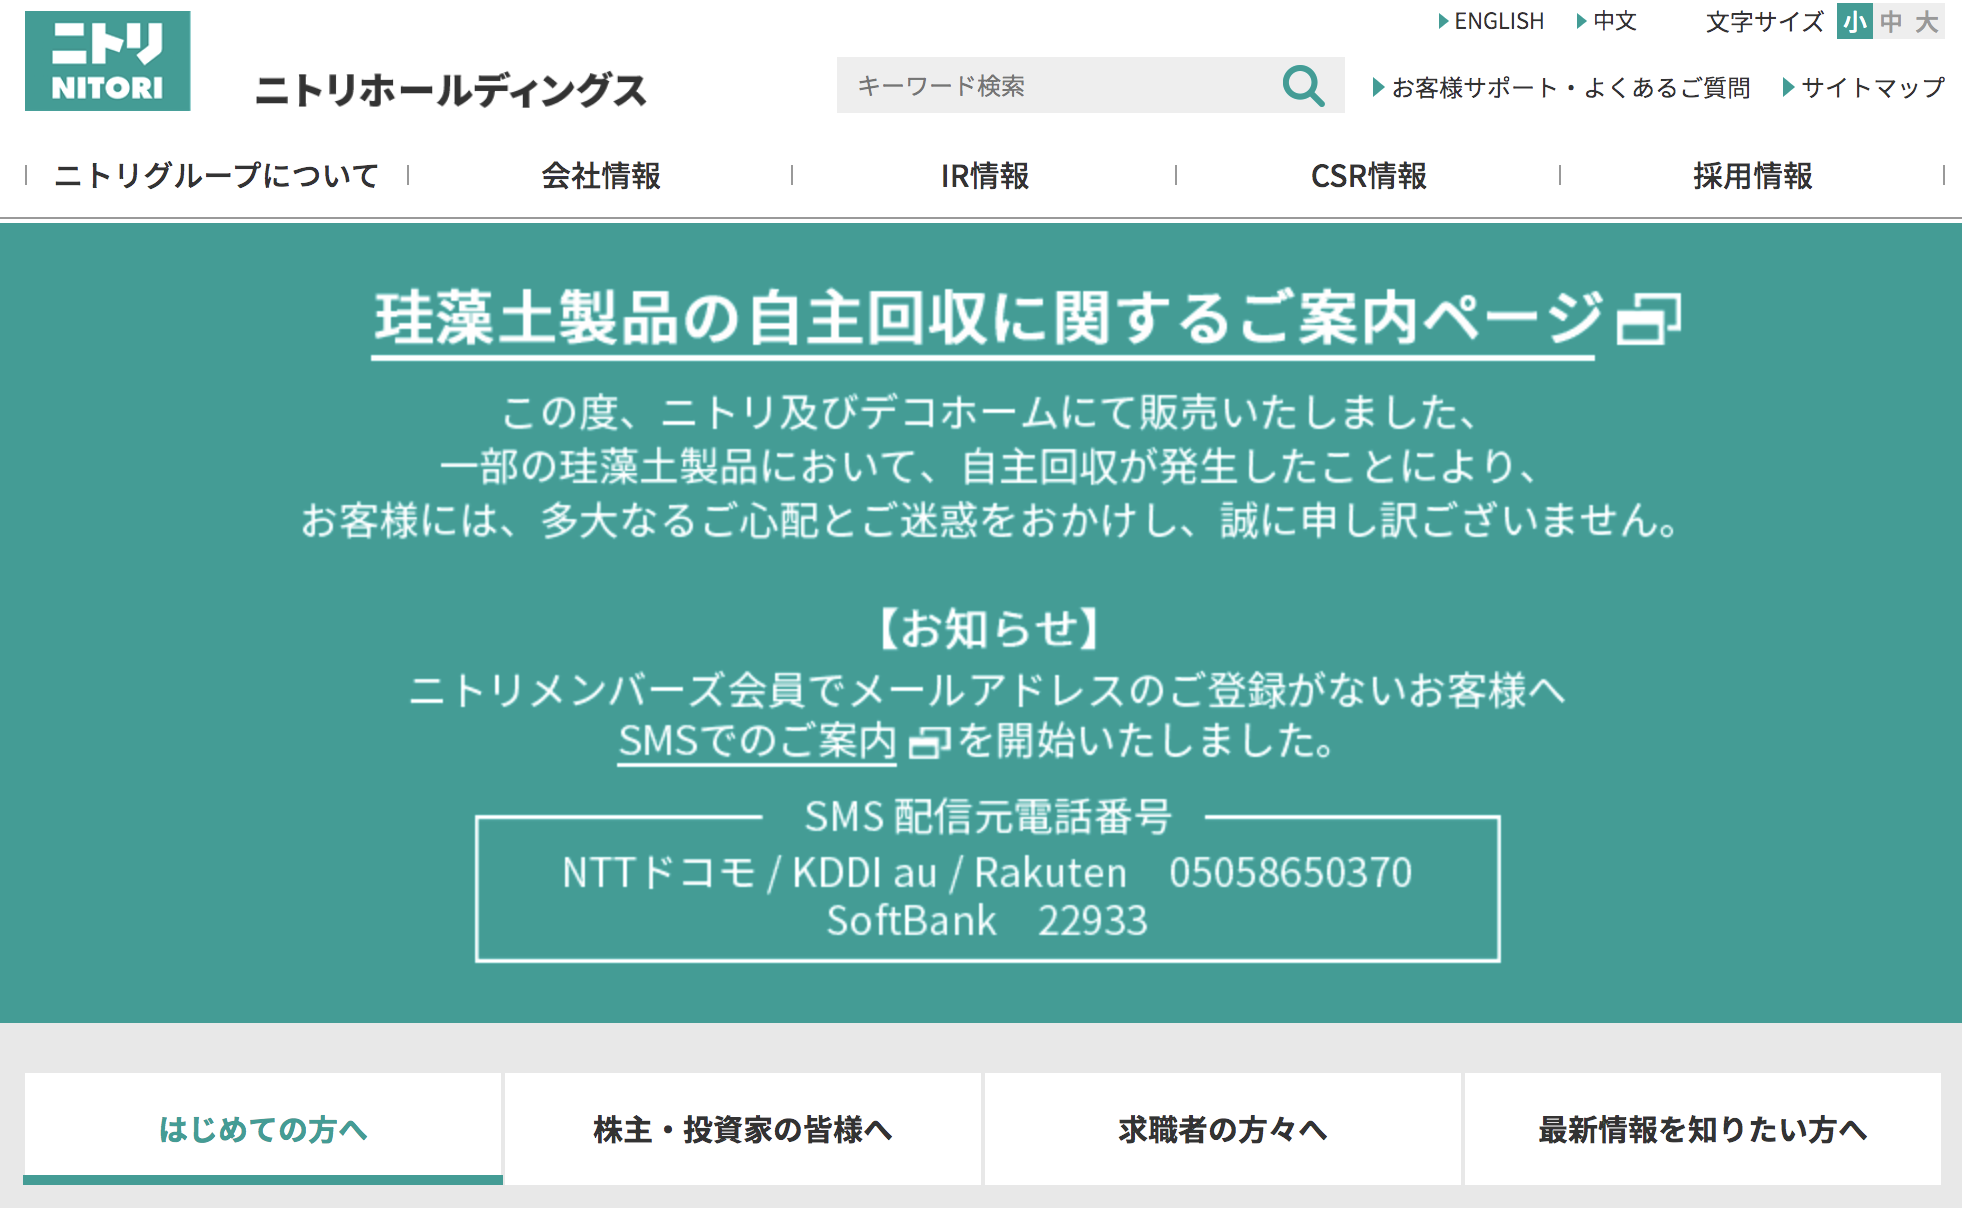Click the arrow beside ENGLISH

coord(1443,21)
